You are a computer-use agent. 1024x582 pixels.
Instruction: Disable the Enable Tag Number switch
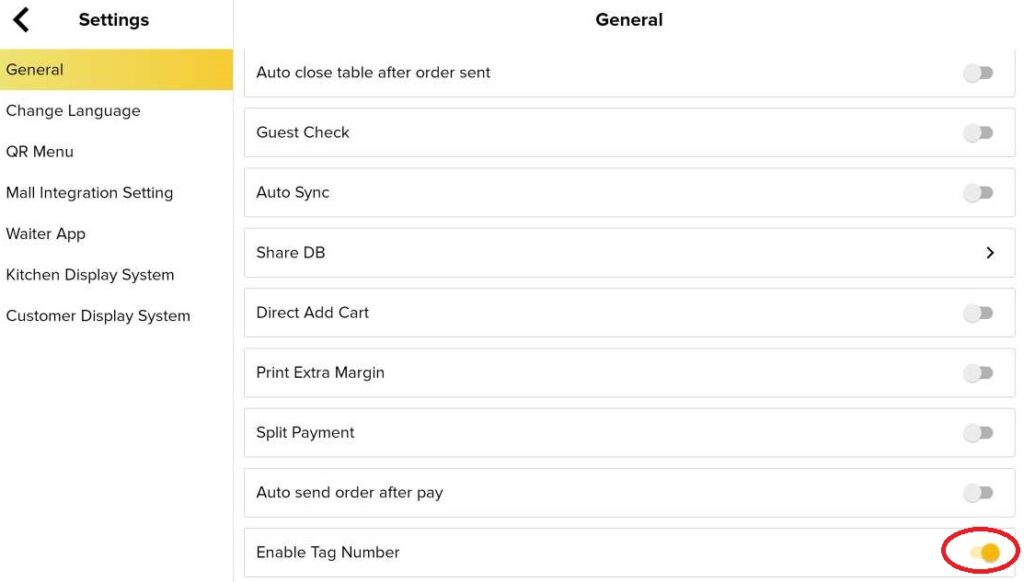point(981,551)
